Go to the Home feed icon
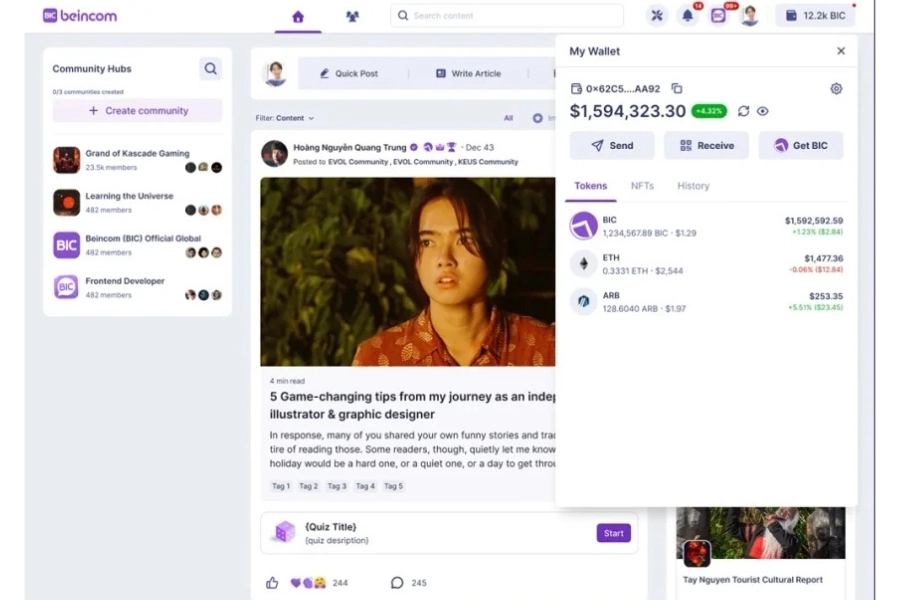The image size is (900, 600). point(298,17)
